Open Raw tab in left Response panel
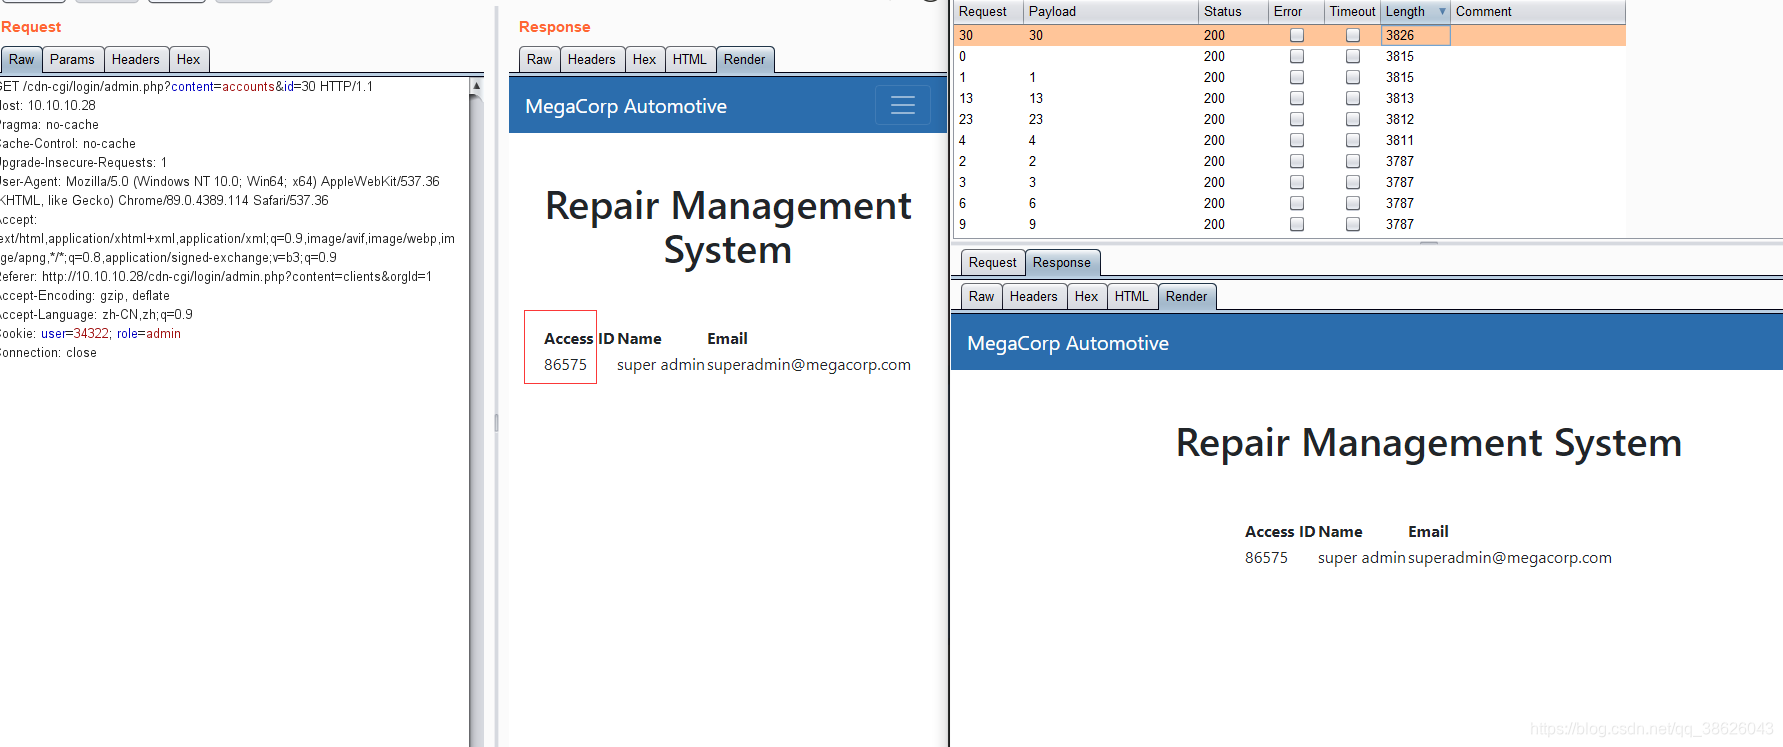 [539, 60]
